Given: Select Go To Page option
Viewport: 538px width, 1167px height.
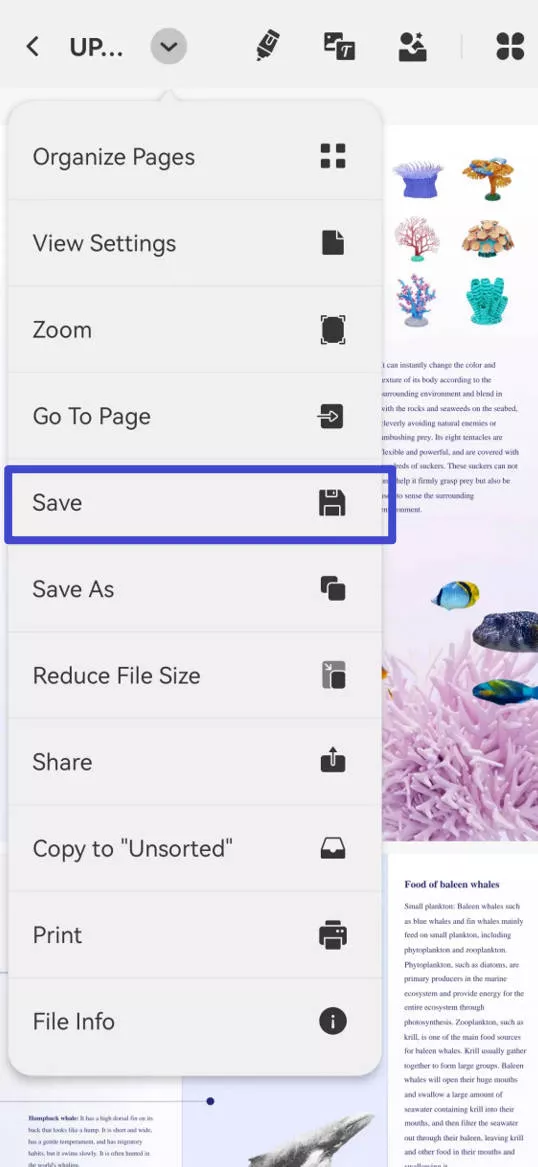Looking at the screenshot, I should click(195, 416).
